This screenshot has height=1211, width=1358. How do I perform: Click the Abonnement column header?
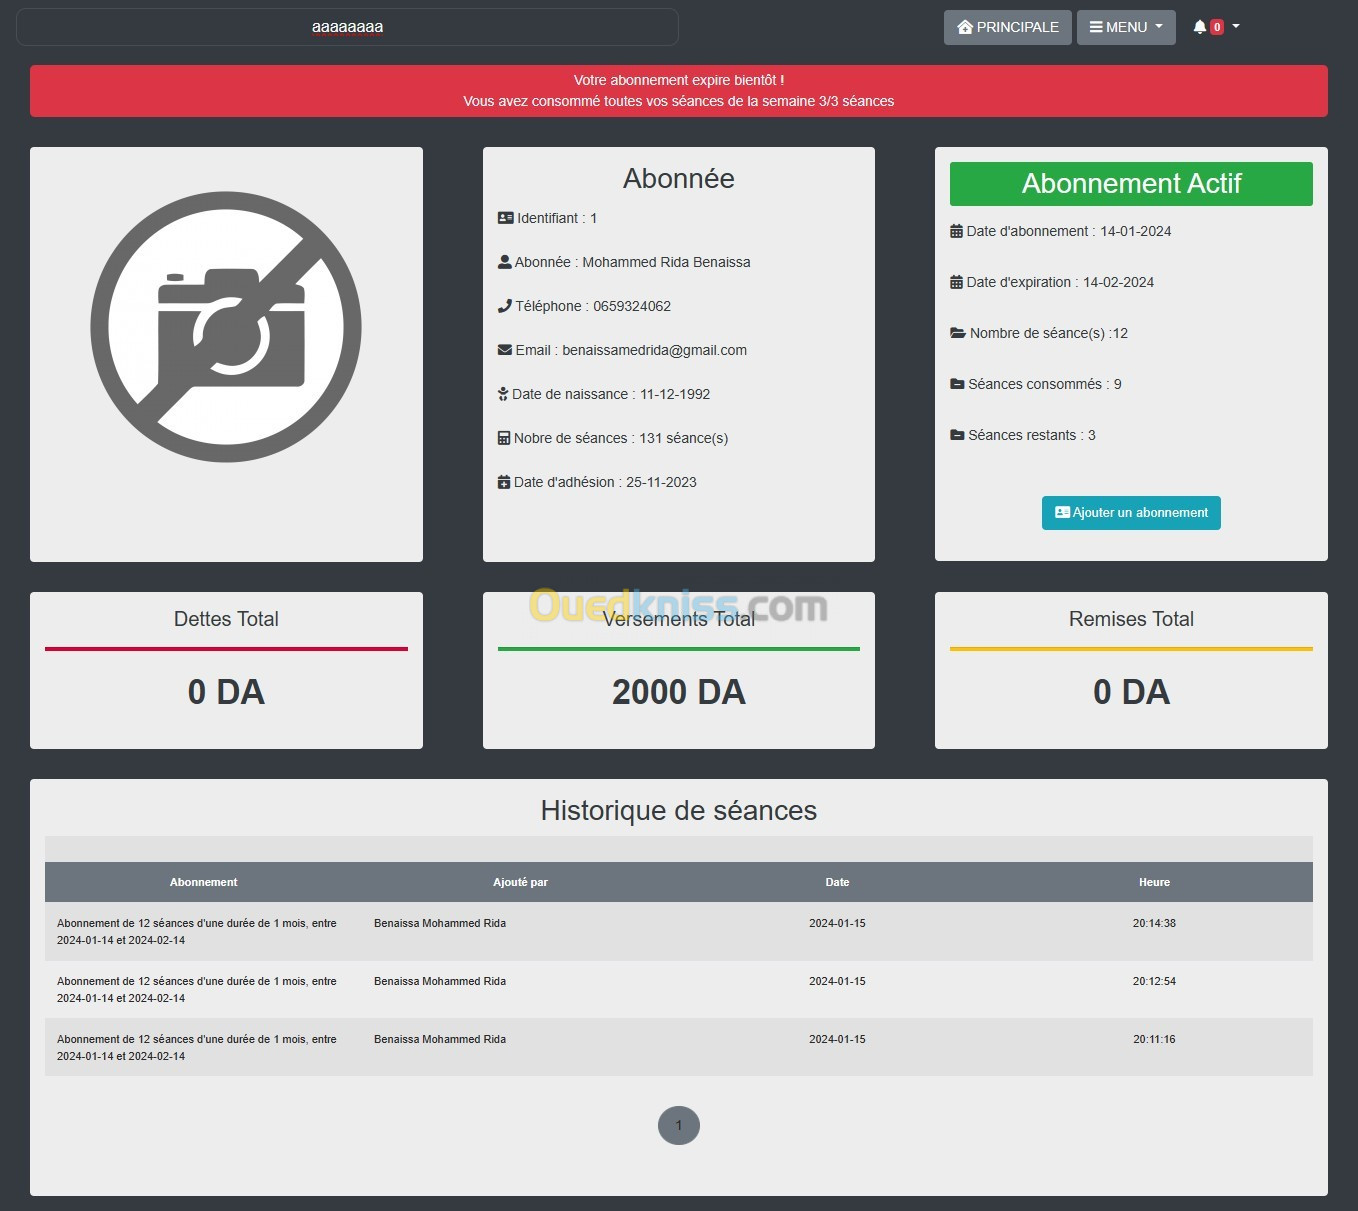point(203,882)
